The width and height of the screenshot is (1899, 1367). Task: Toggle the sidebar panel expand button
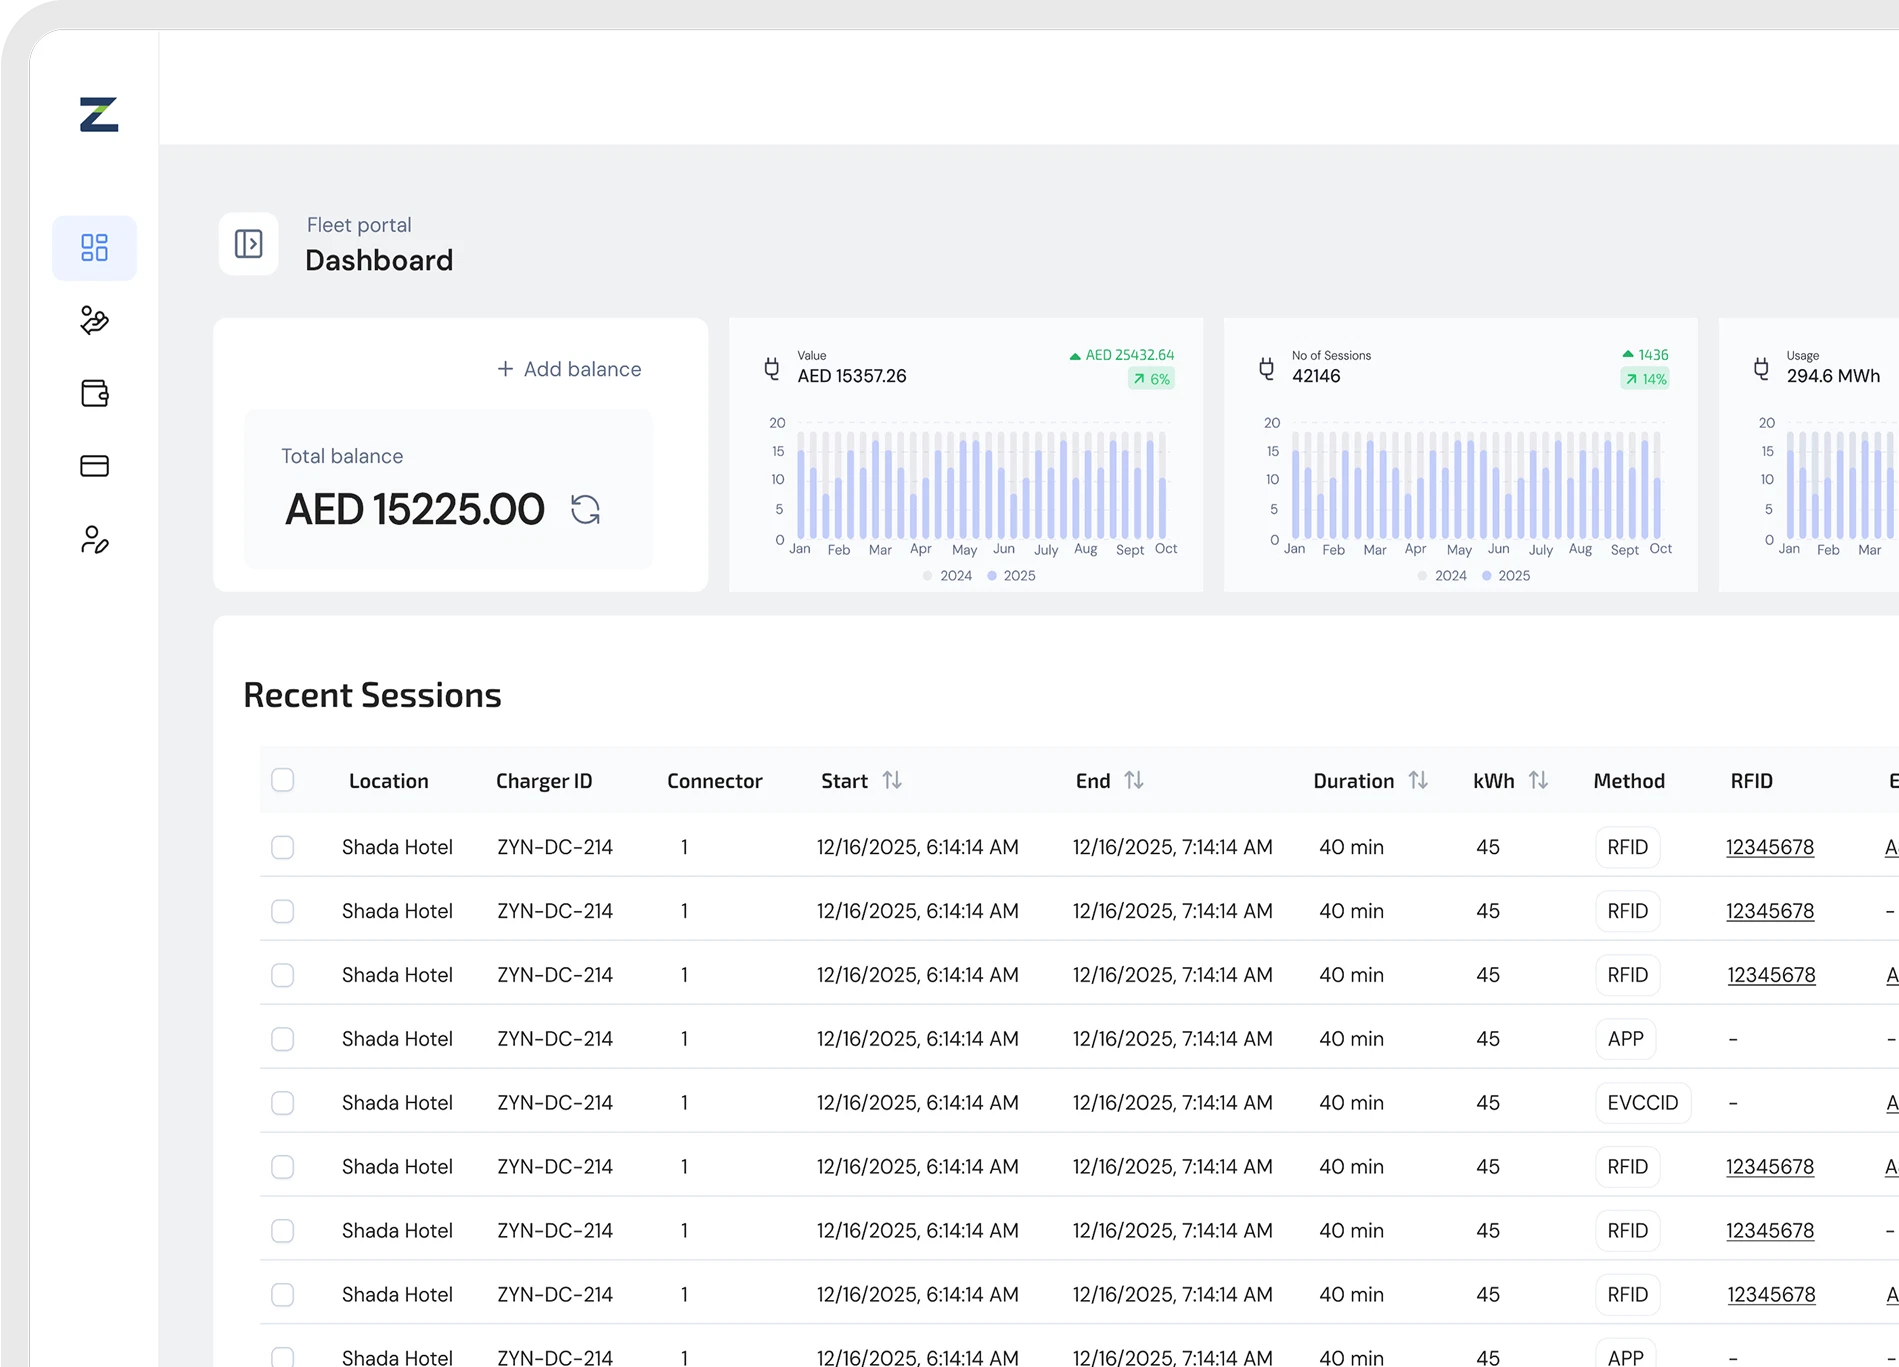pos(249,244)
